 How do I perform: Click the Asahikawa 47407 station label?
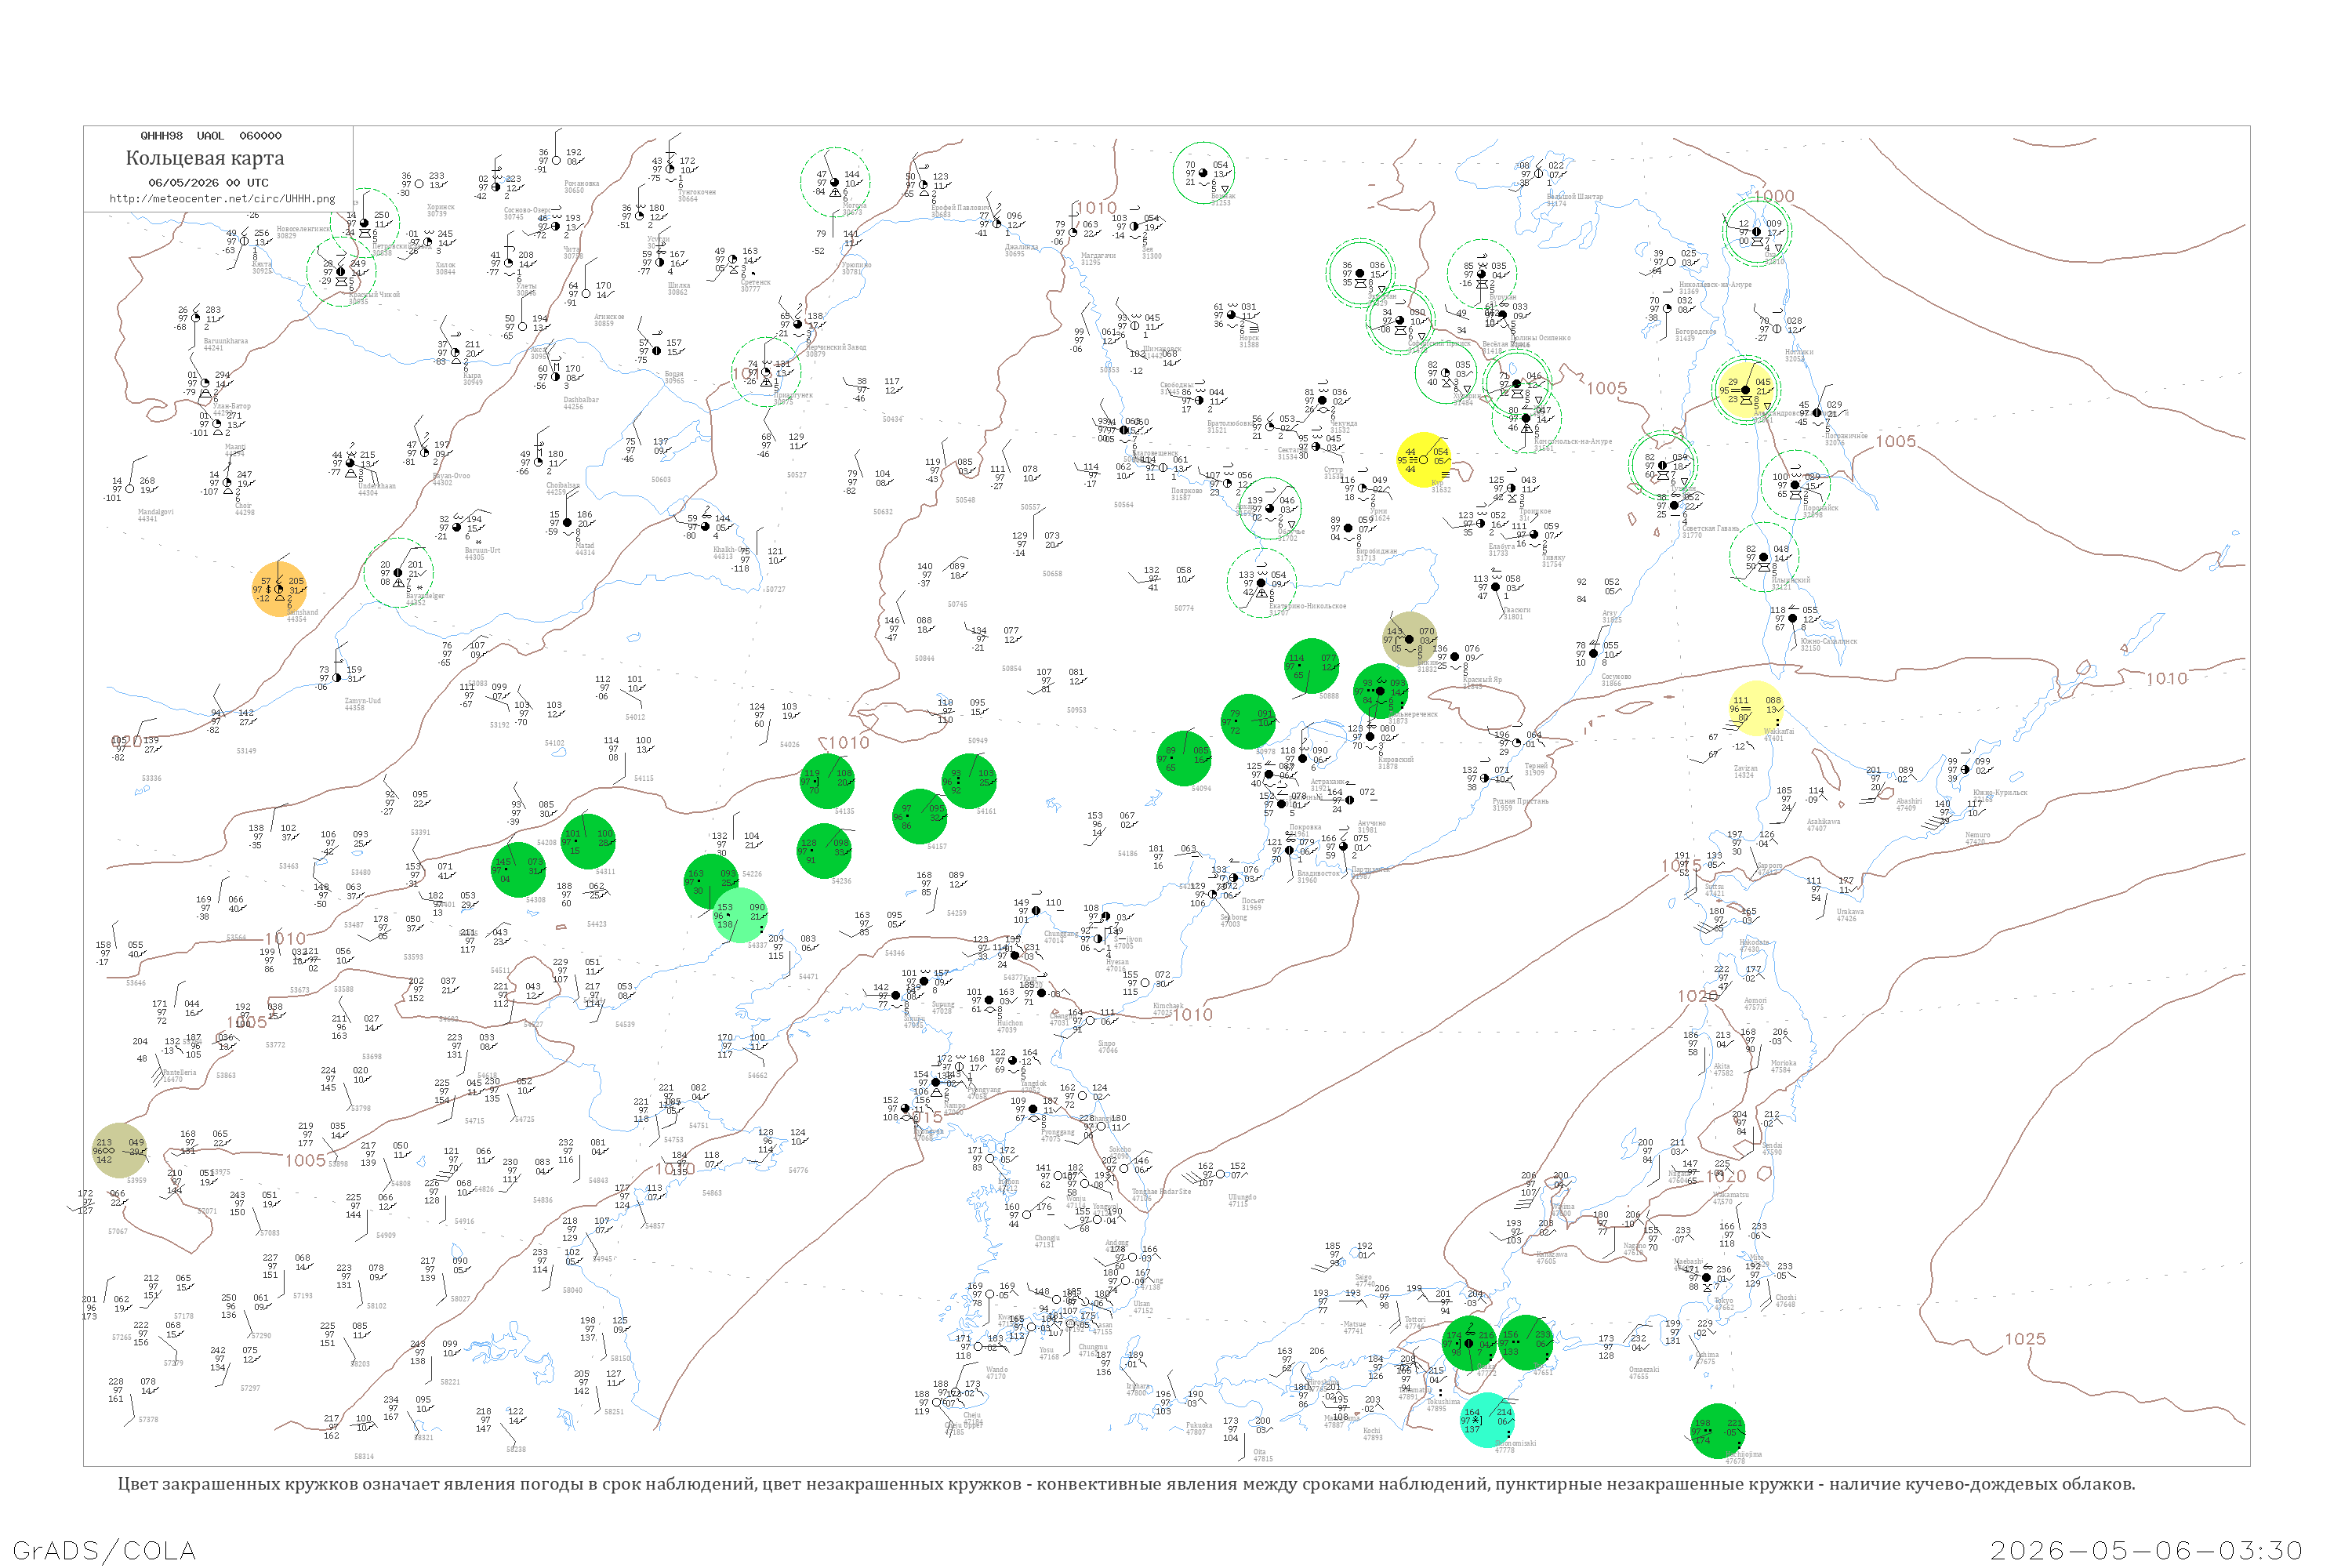(1824, 824)
